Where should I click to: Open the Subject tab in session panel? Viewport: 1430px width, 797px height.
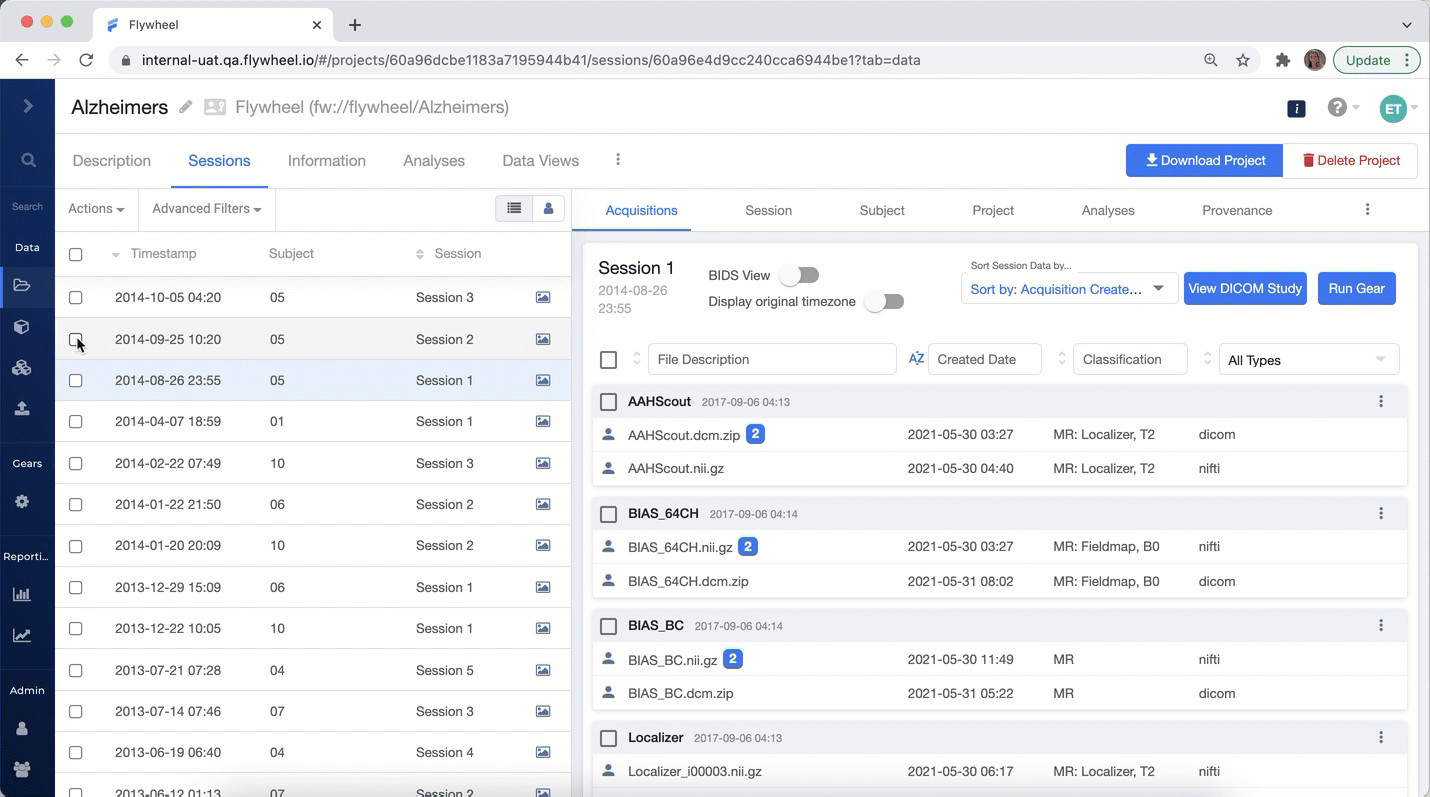click(882, 210)
